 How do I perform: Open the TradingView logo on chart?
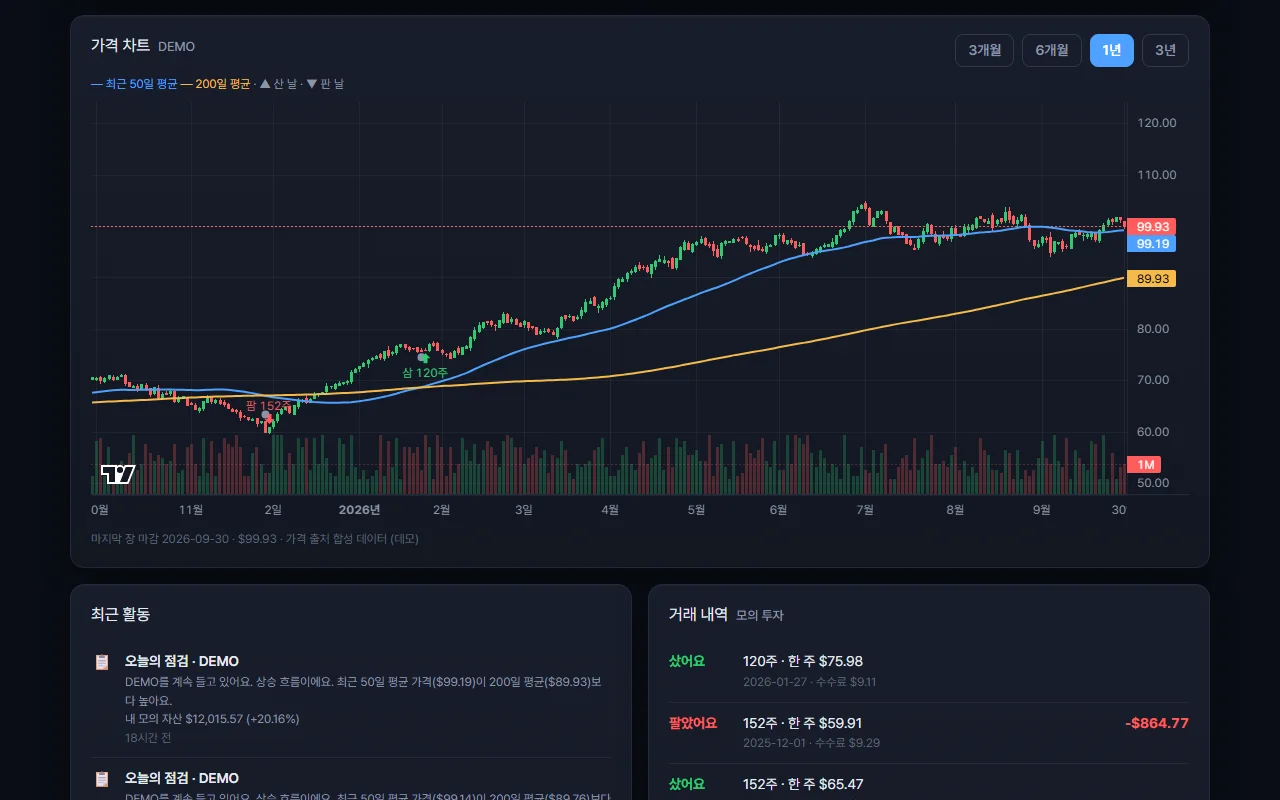[118, 474]
